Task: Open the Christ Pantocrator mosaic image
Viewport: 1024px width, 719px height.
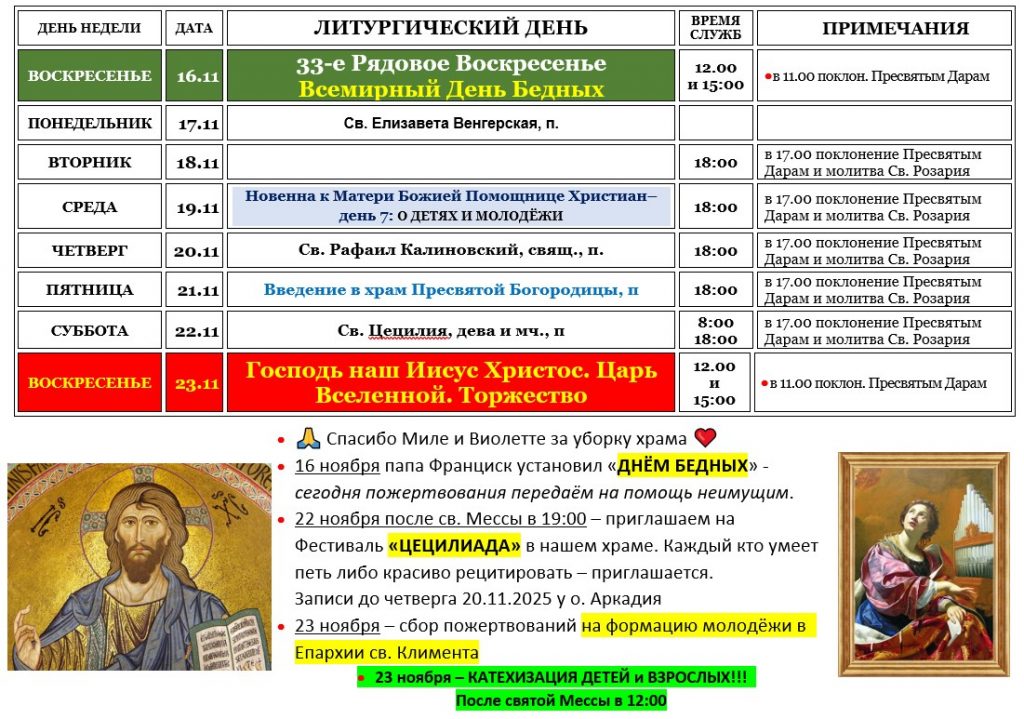Action: (x=139, y=566)
